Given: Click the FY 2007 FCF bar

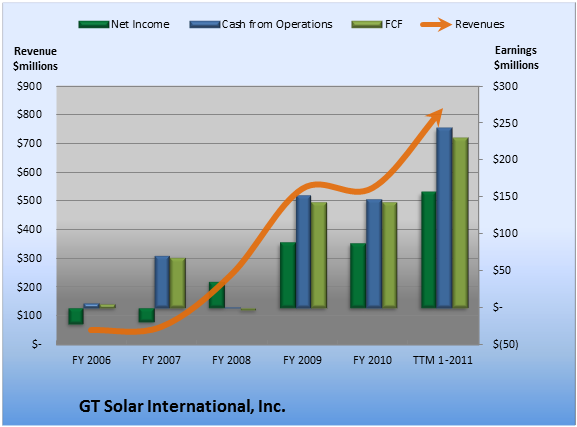Looking at the screenshot, I should pos(178,283).
